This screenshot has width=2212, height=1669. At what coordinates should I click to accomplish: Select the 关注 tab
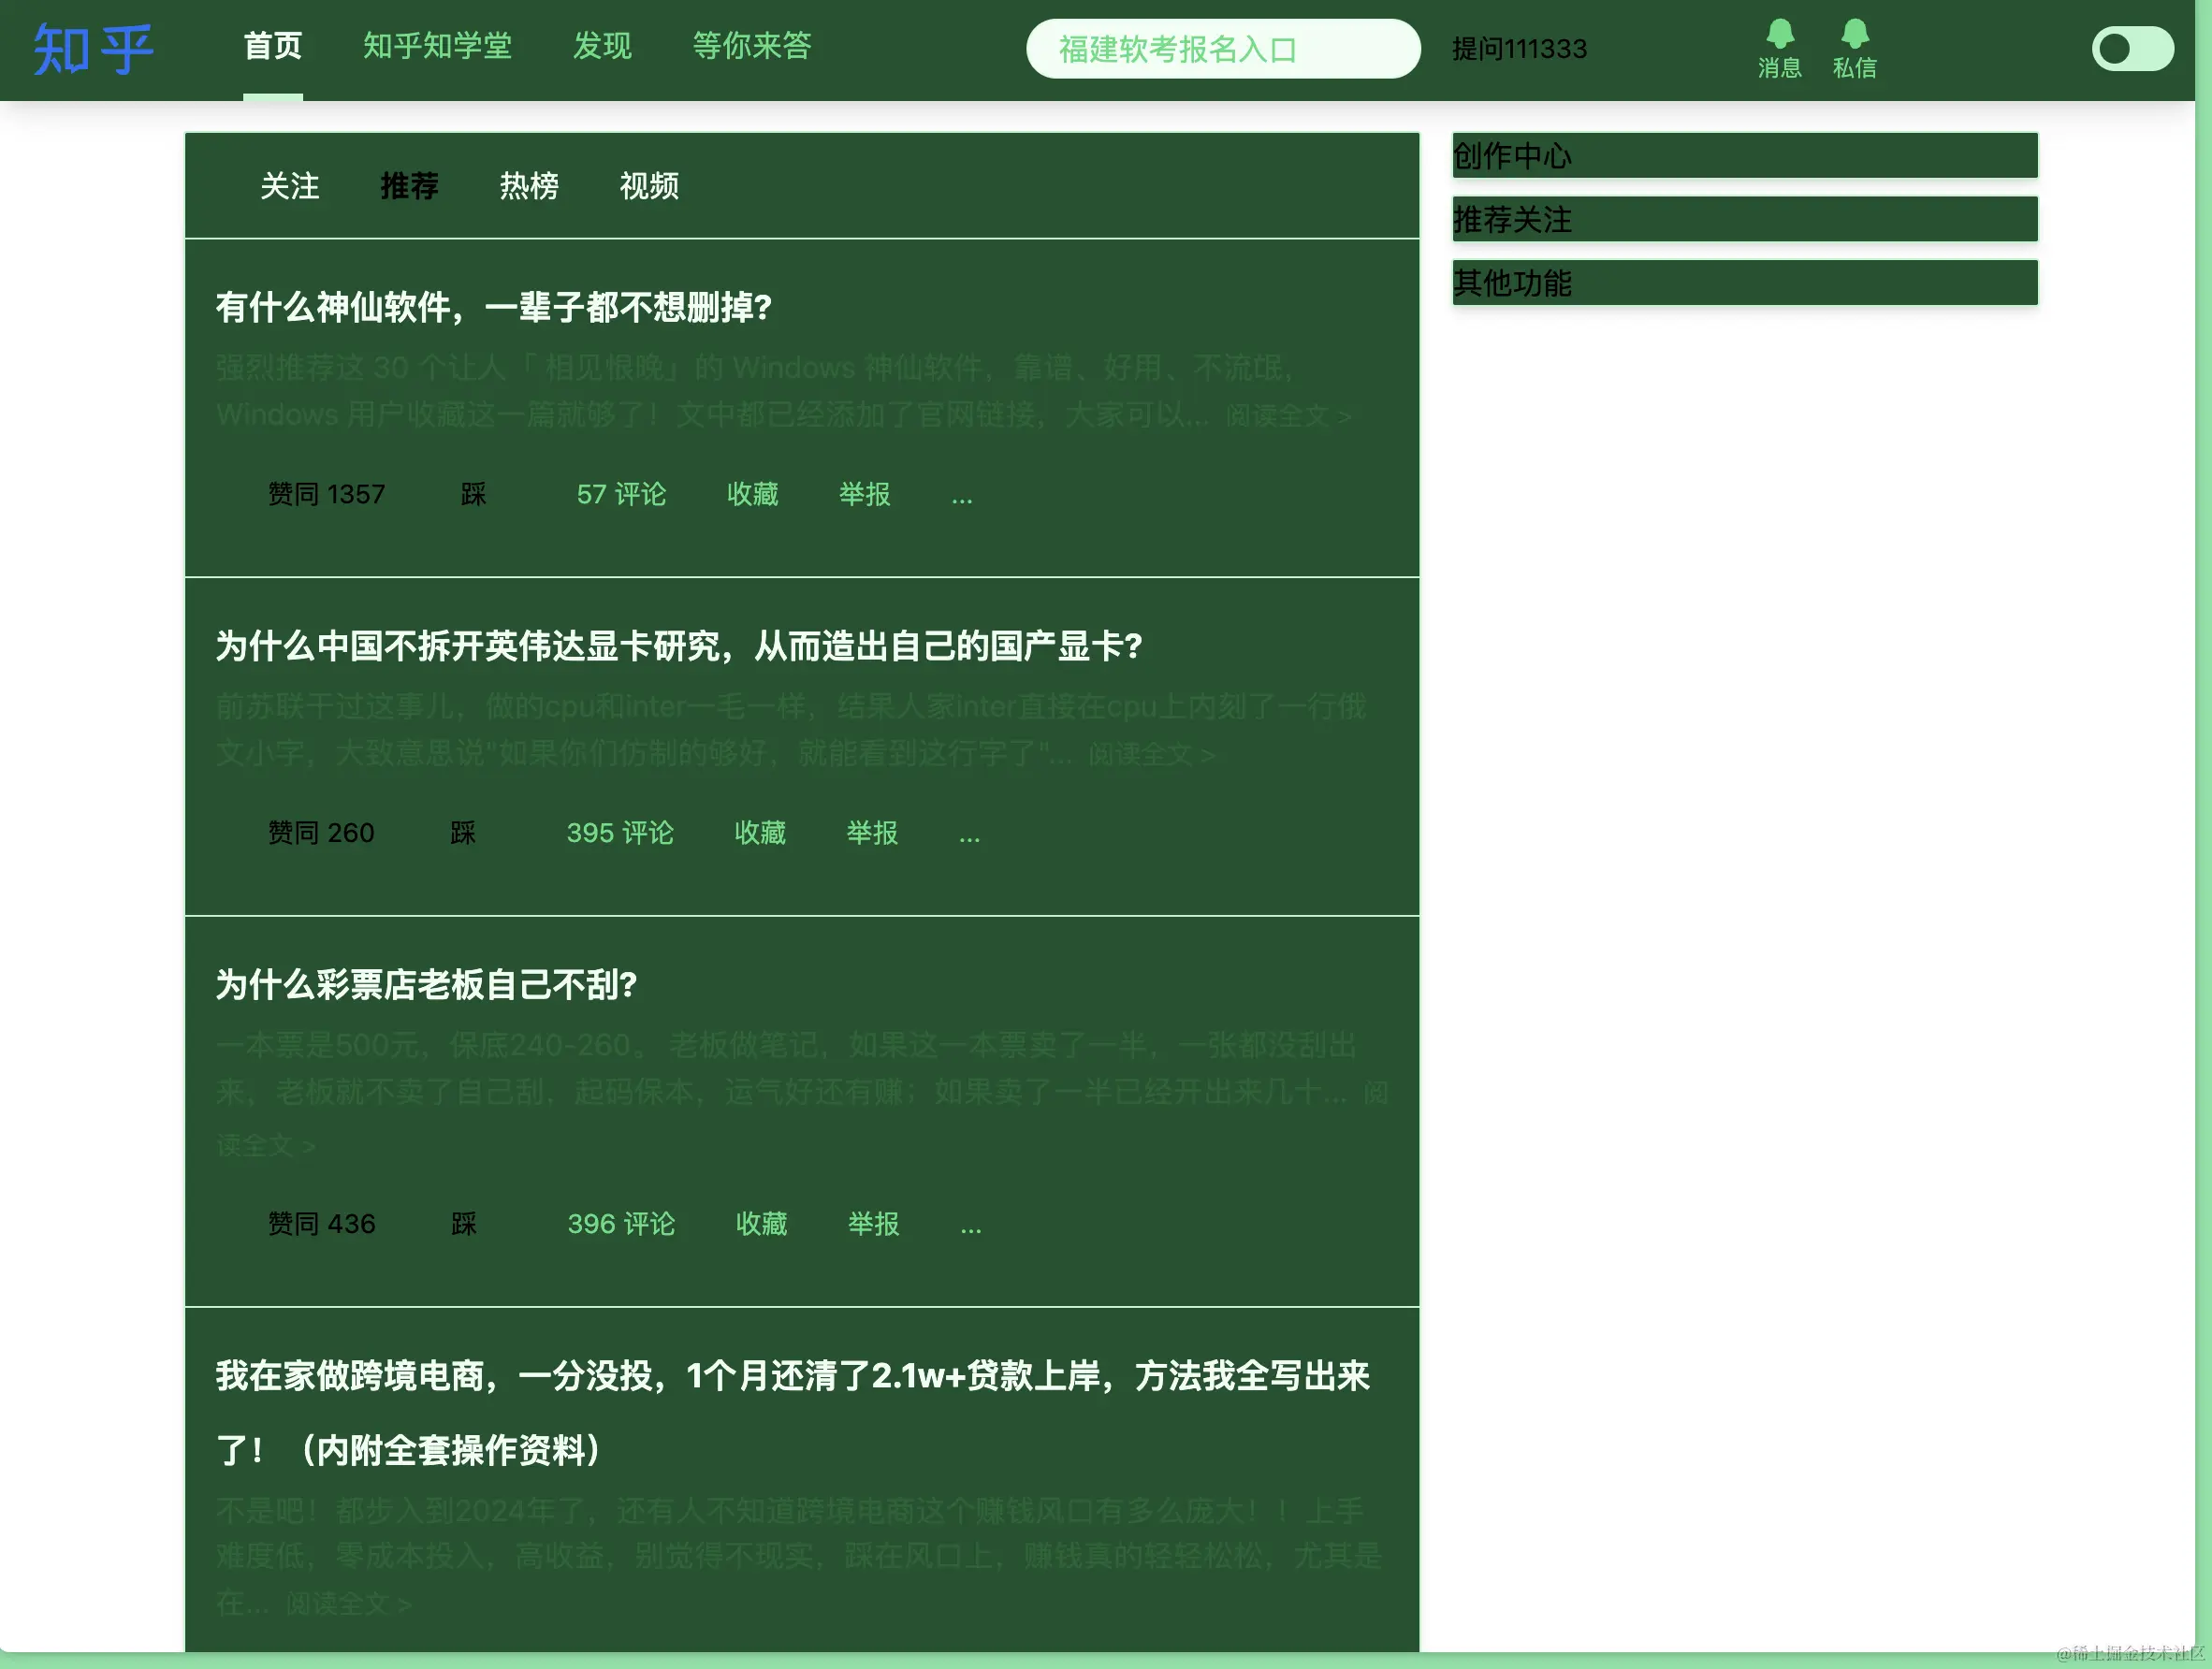[290, 186]
